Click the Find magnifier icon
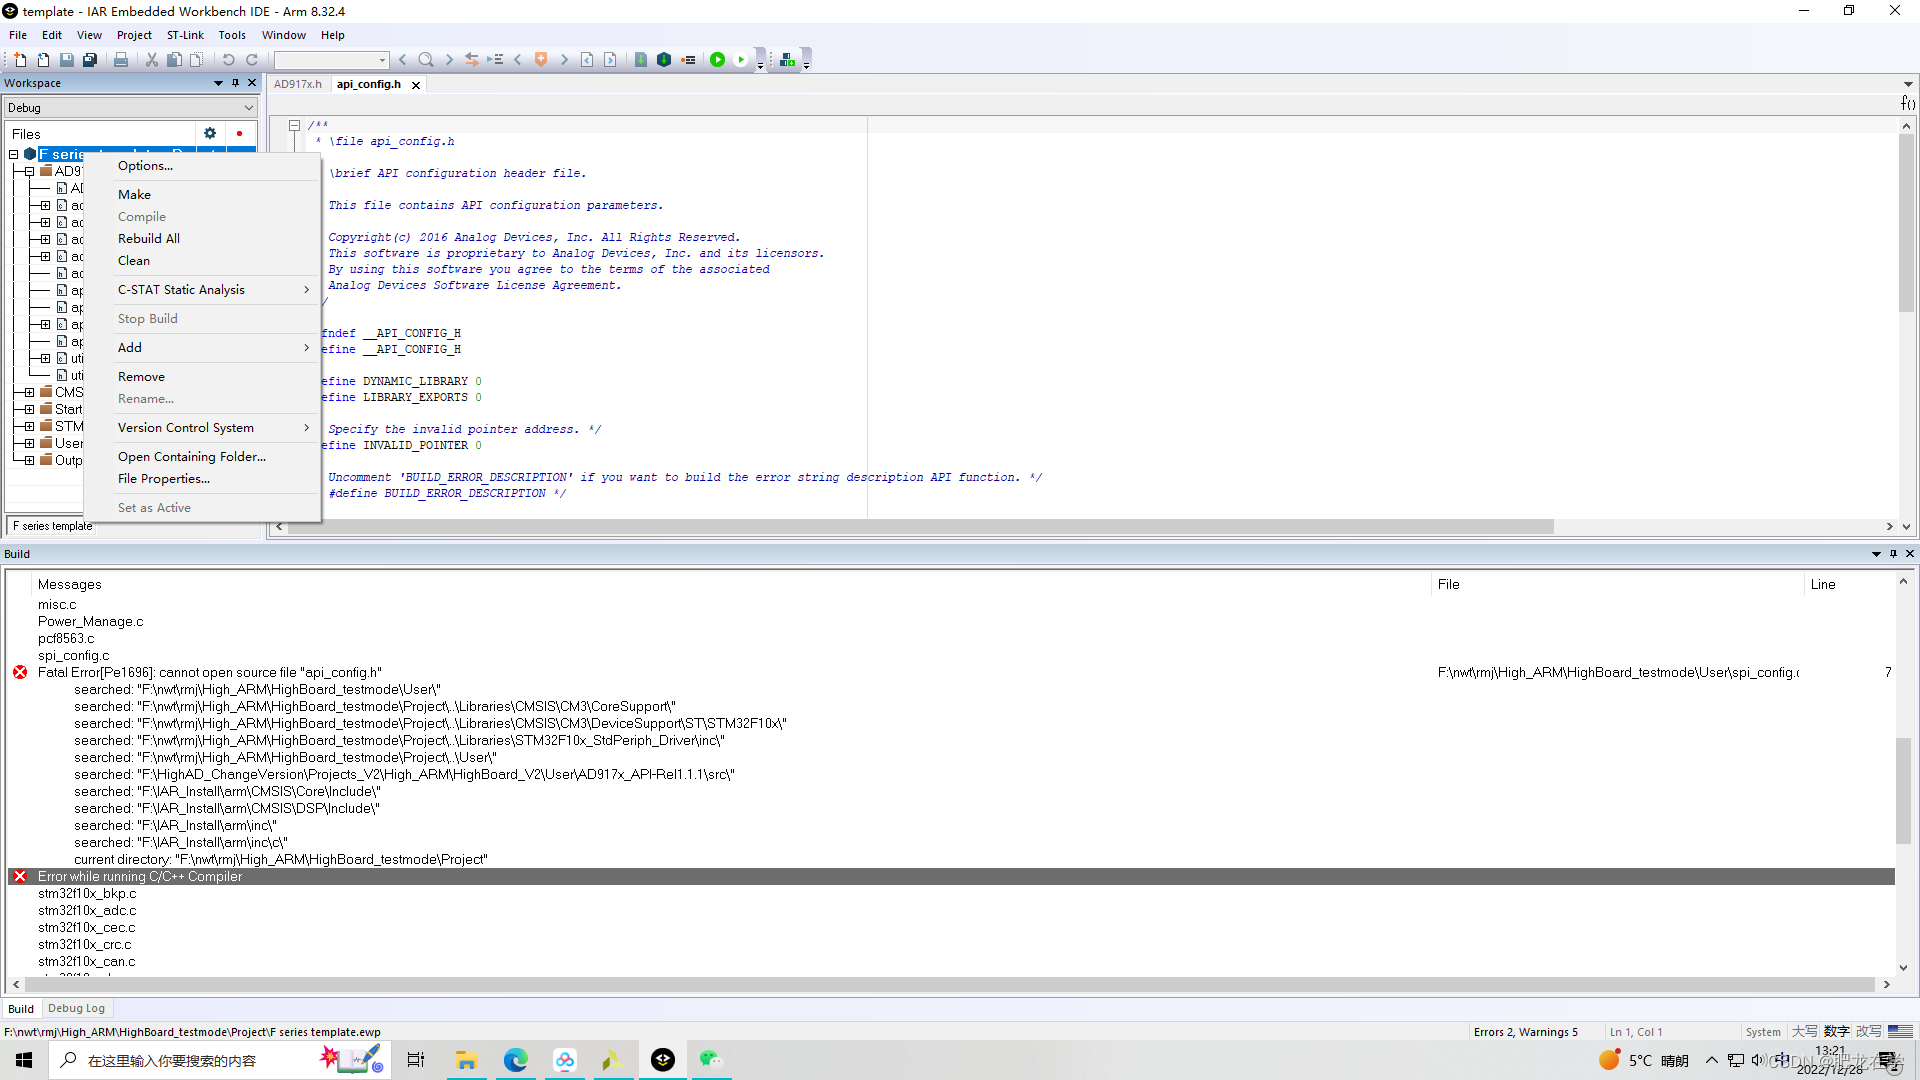 426,60
